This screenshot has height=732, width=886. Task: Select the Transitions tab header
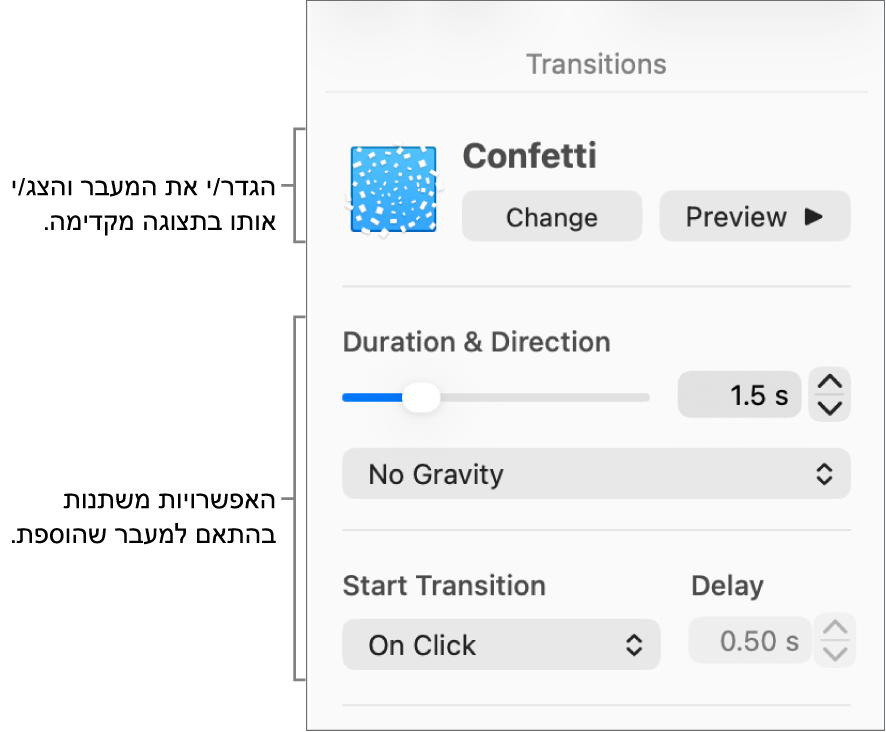(x=596, y=64)
